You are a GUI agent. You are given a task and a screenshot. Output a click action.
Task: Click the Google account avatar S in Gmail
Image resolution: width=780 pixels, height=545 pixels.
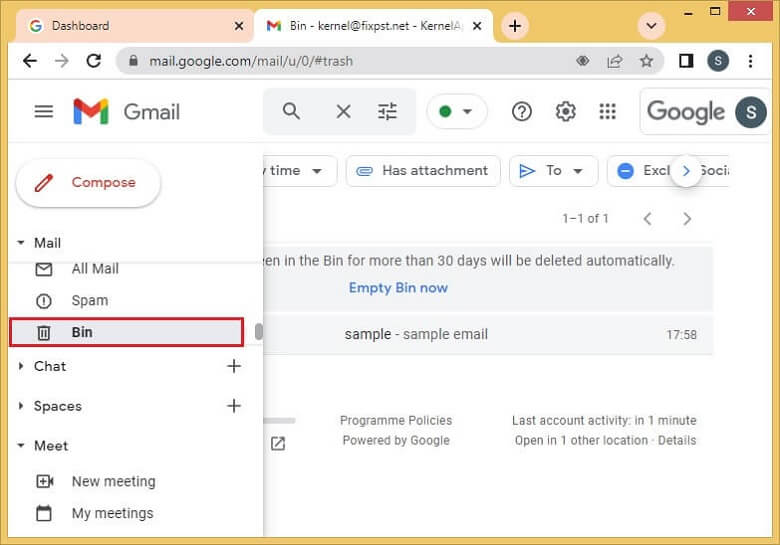[x=751, y=112]
